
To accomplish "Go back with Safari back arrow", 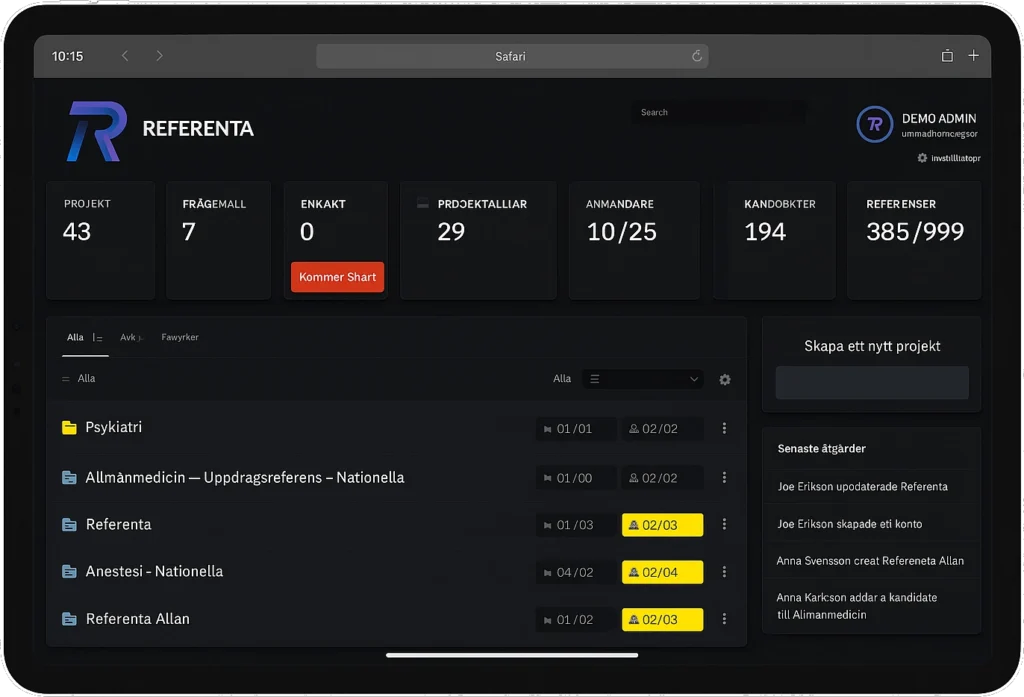I will click(125, 56).
